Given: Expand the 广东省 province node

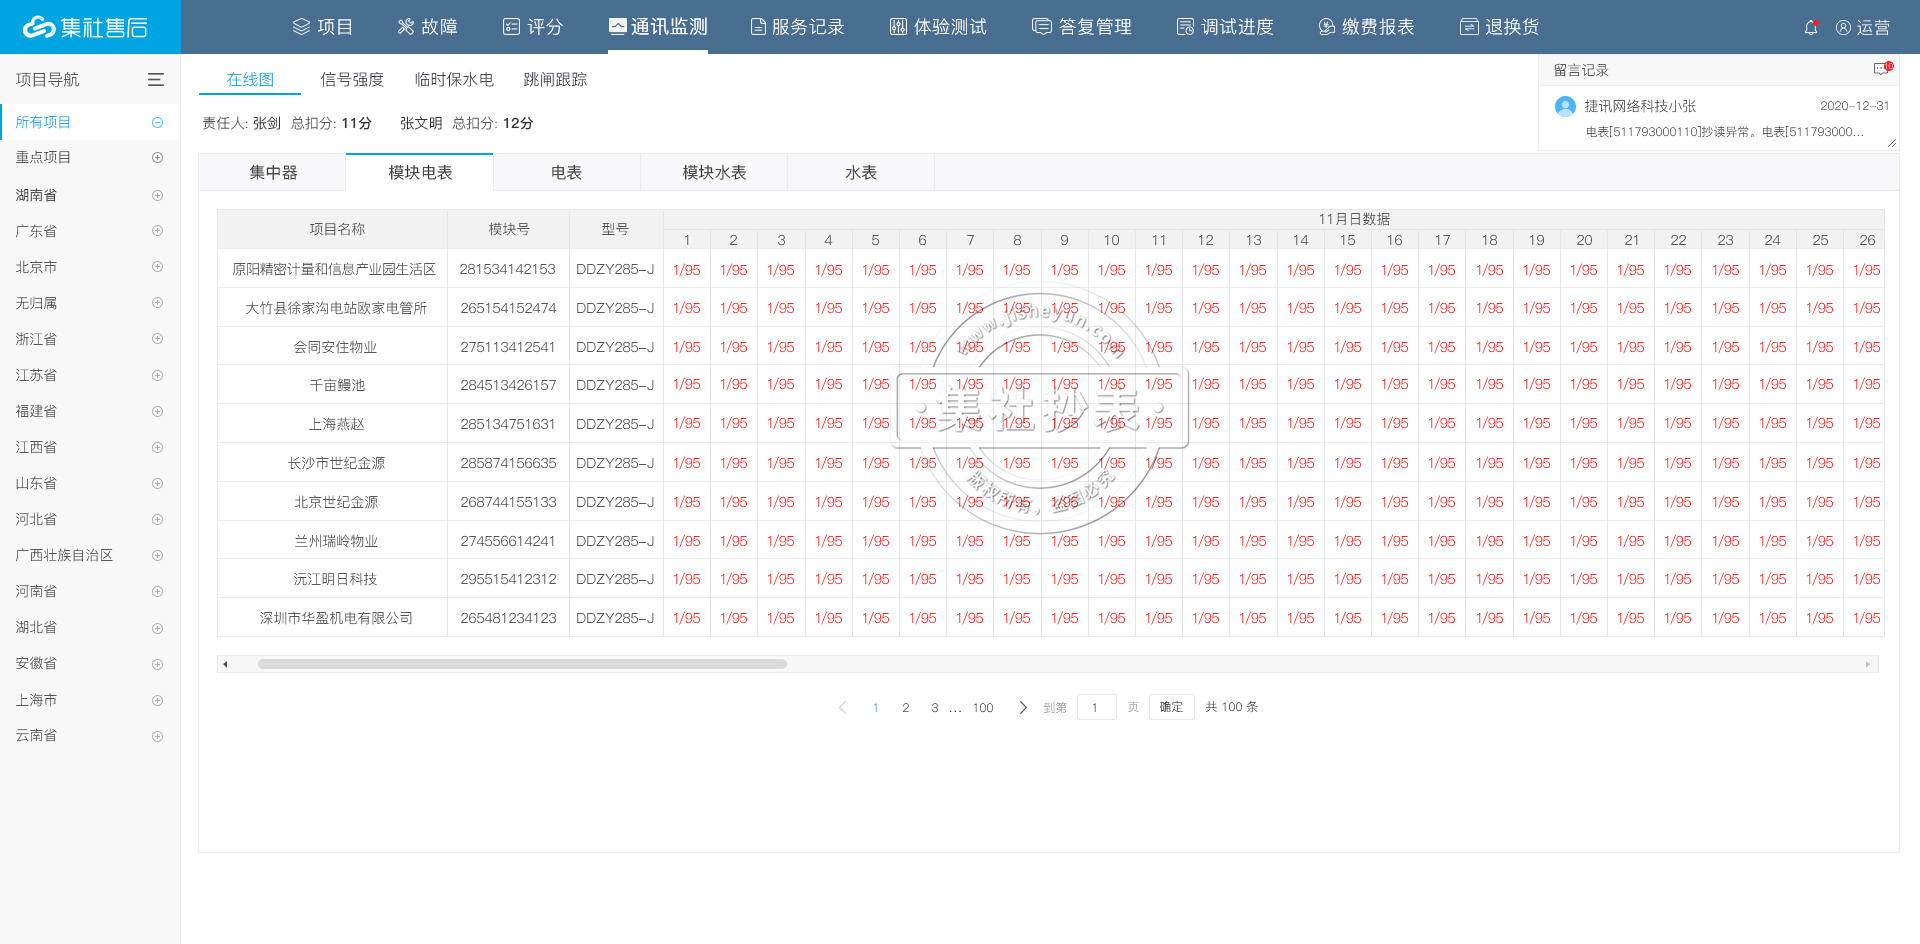Looking at the screenshot, I should click(157, 231).
